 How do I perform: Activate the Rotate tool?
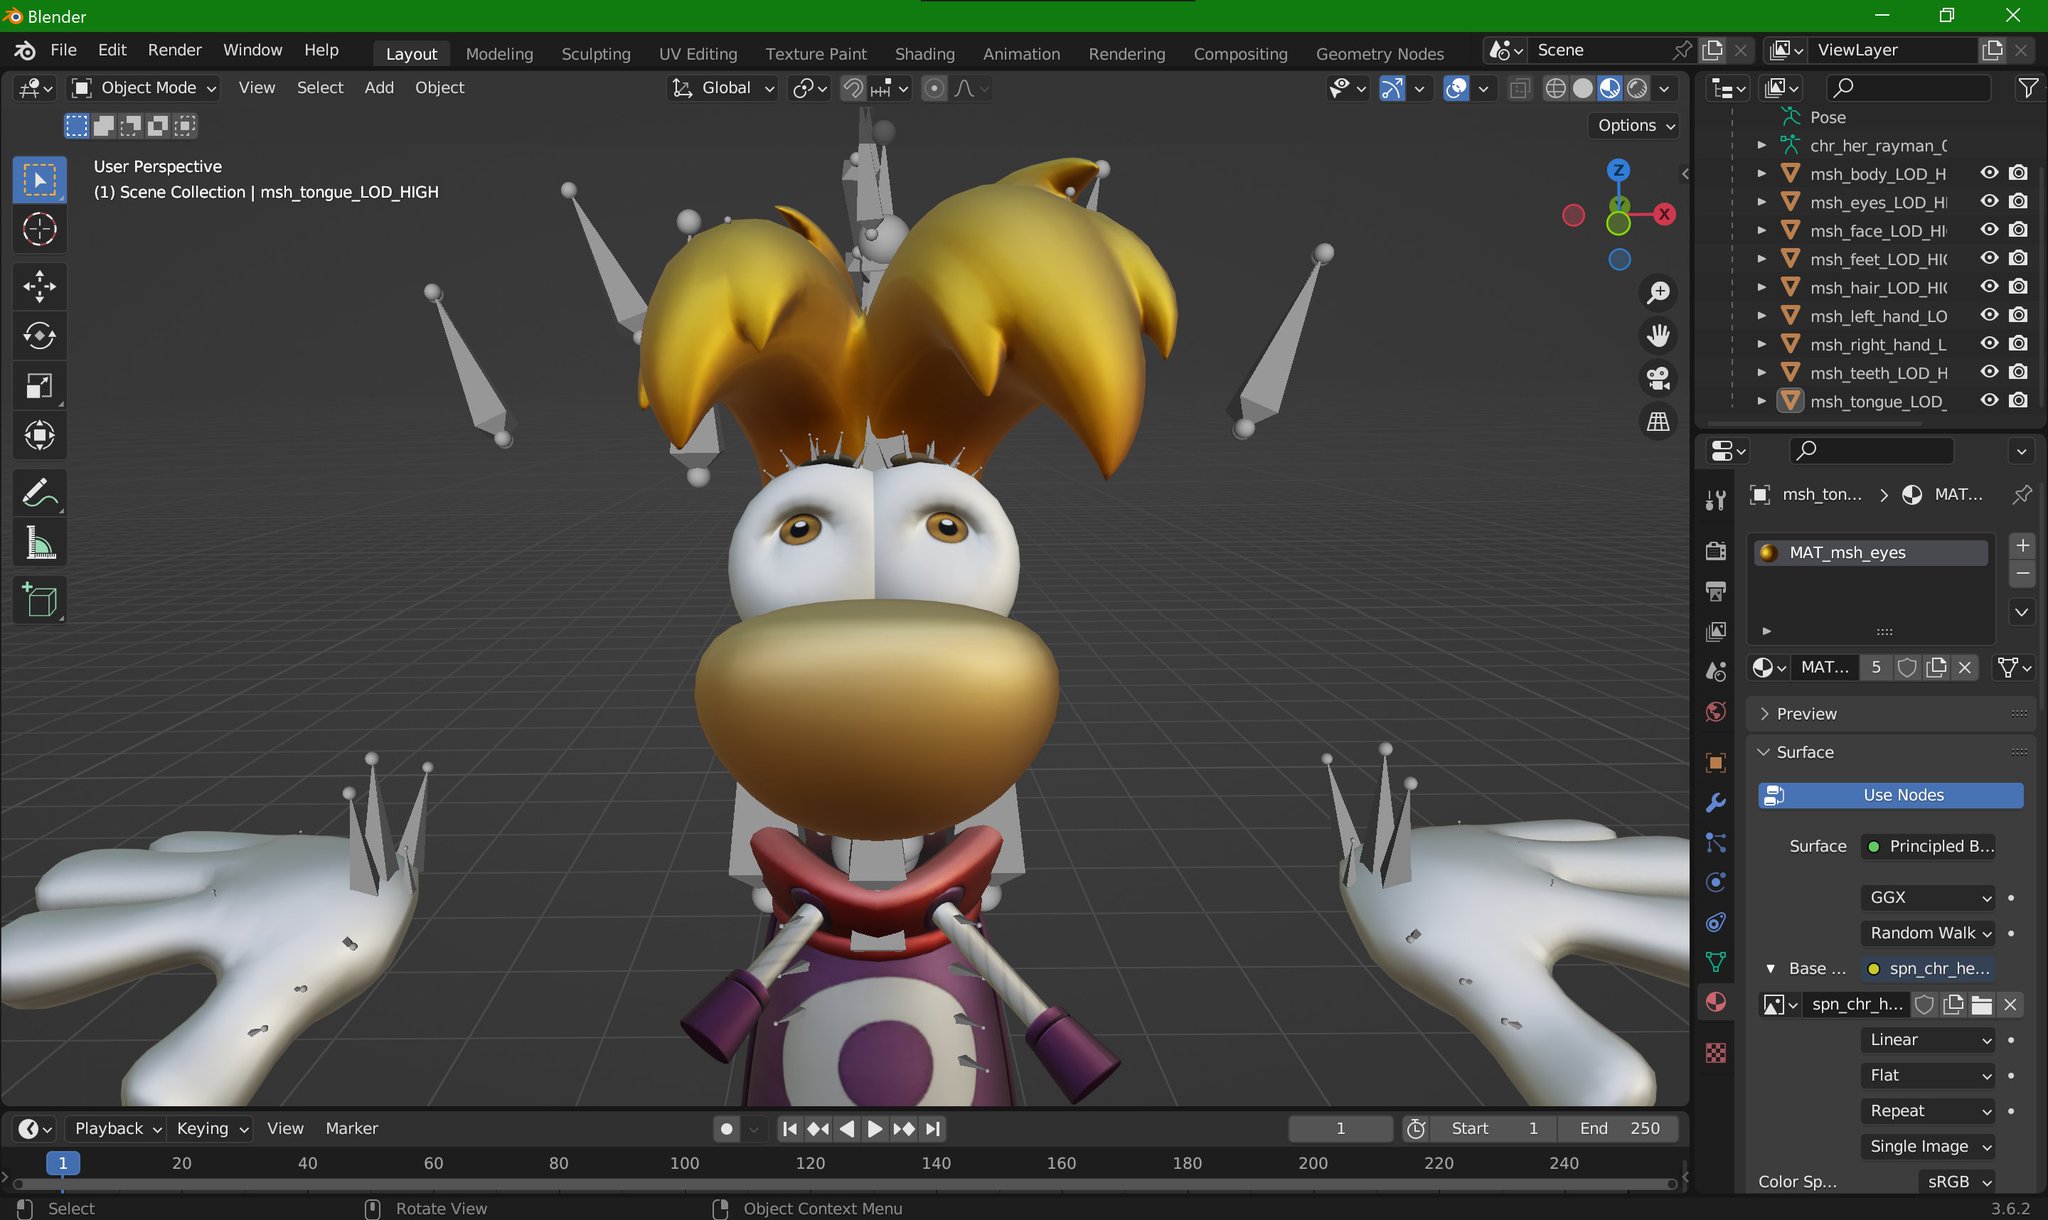pyautogui.click(x=39, y=336)
